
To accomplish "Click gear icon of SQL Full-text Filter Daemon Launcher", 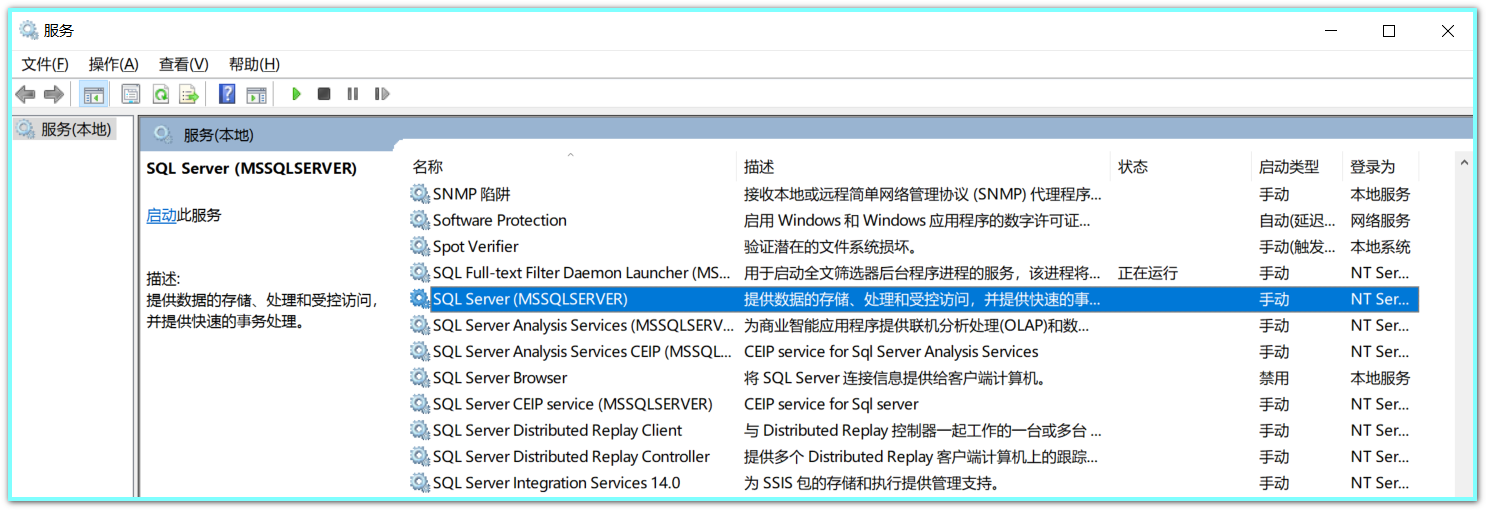I will [420, 273].
